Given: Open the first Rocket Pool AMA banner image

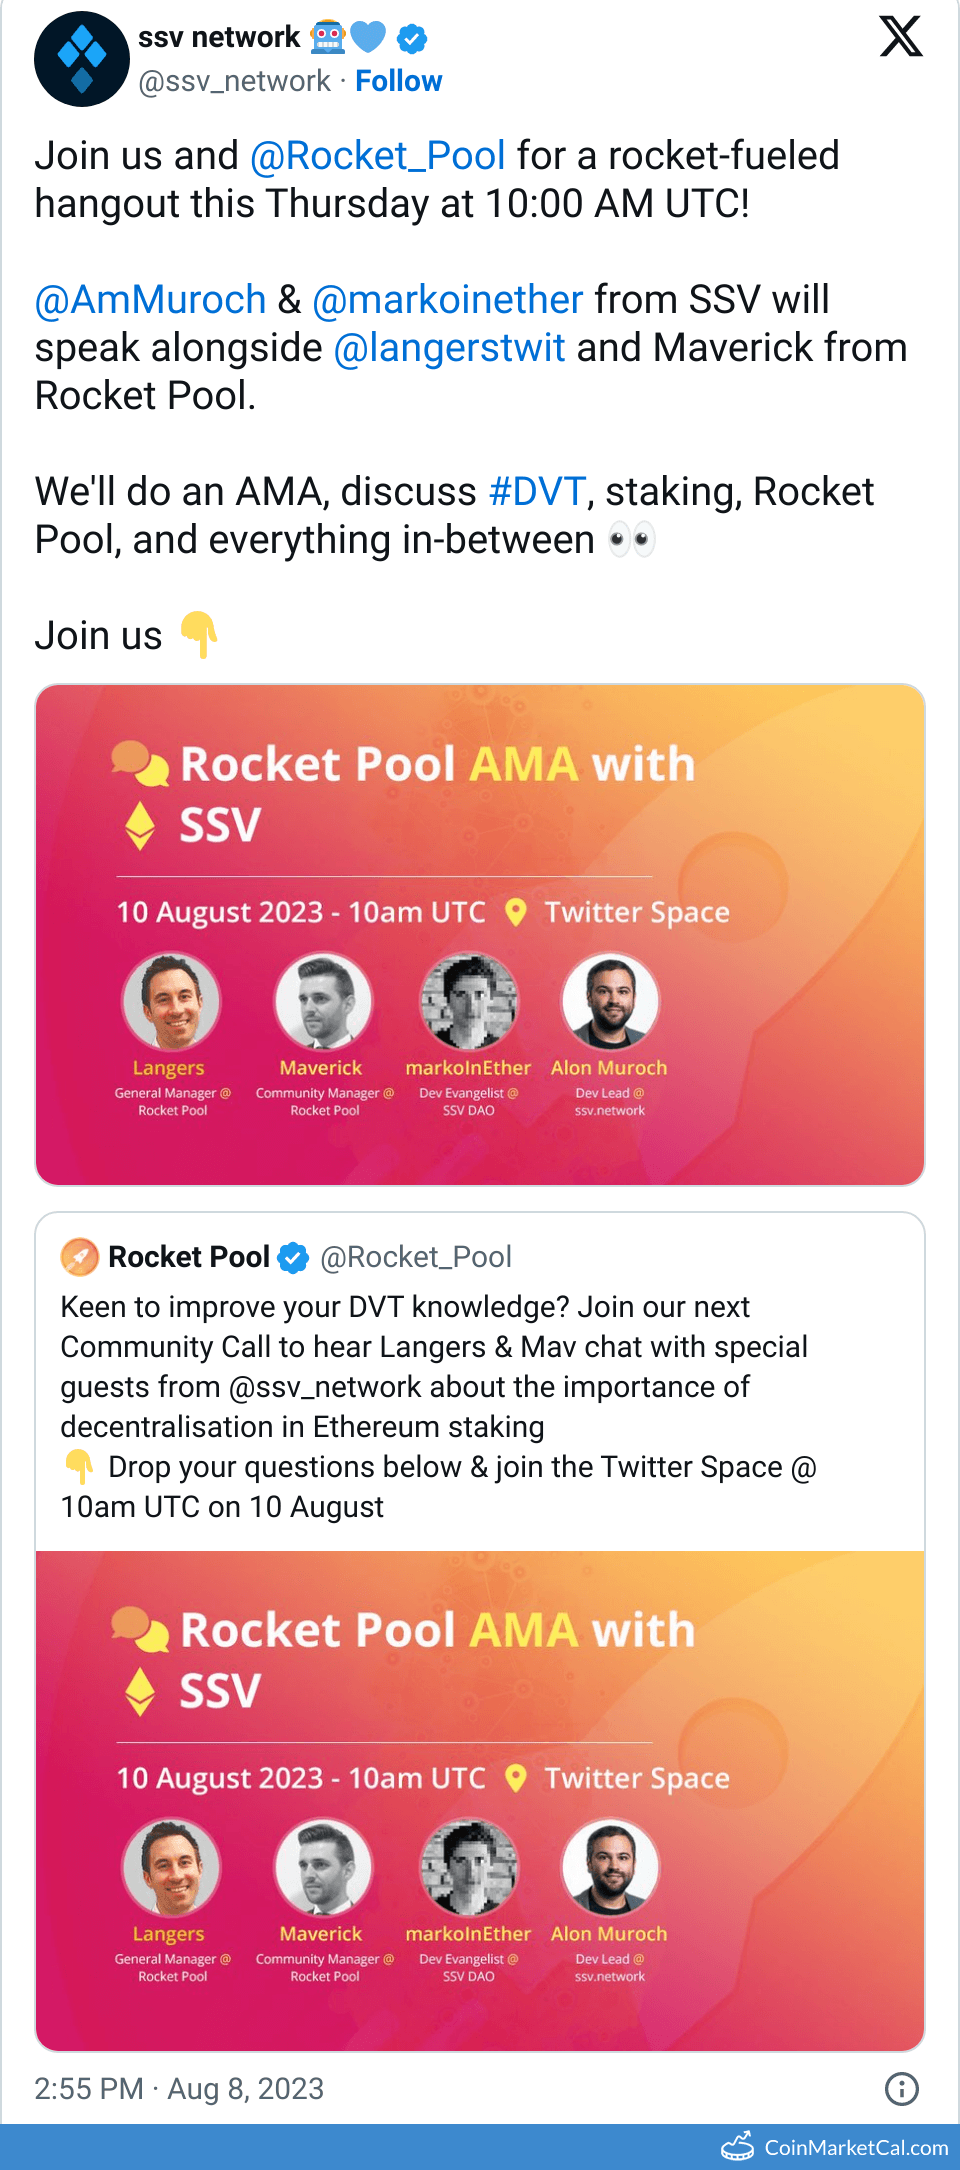Looking at the screenshot, I should [x=480, y=934].
